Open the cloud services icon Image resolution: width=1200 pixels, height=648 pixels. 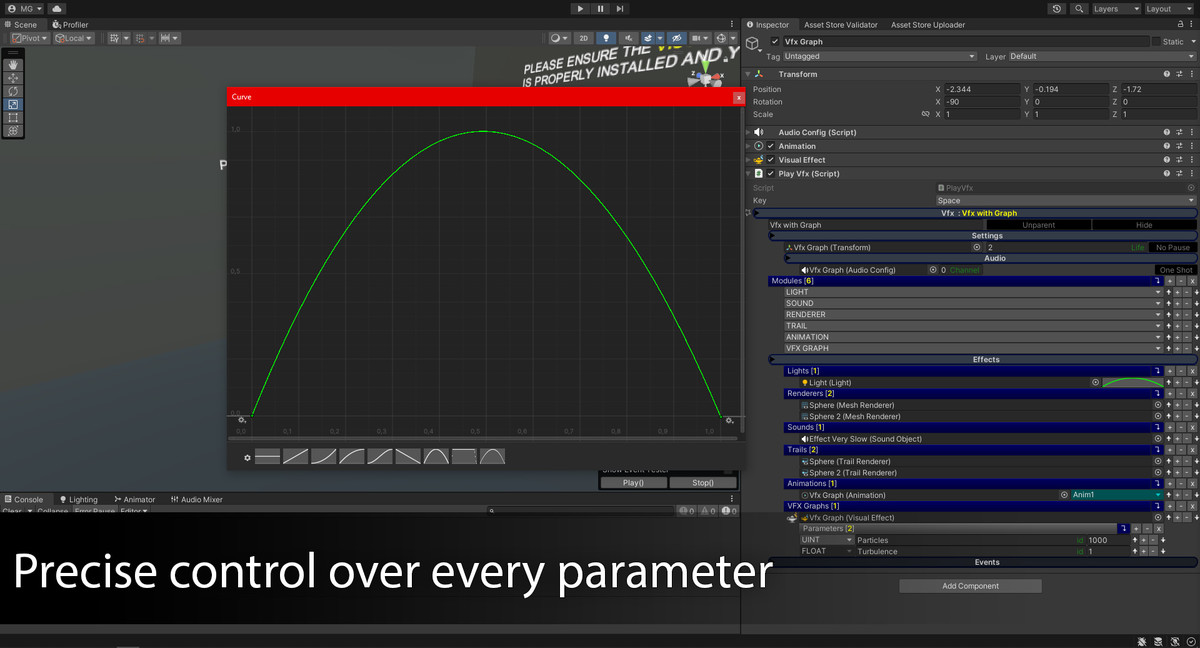click(56, 9)
